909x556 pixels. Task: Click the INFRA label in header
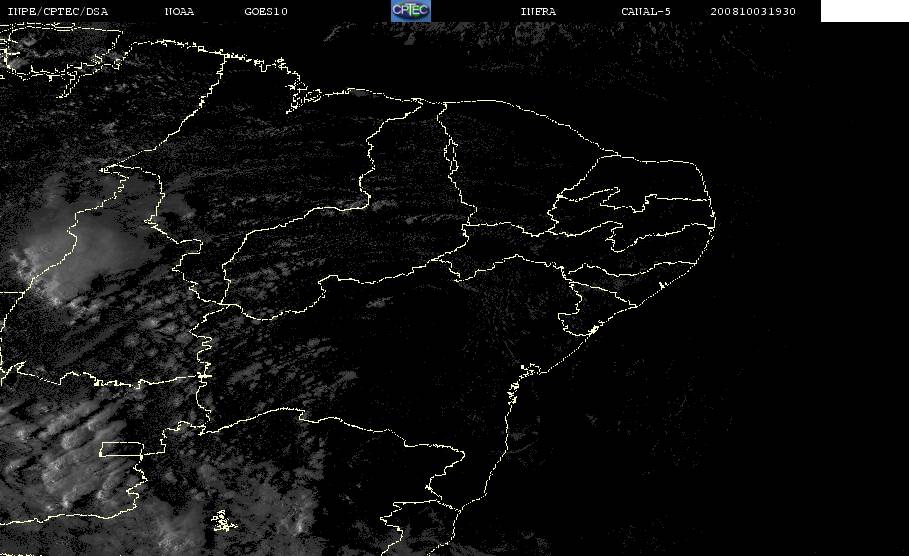[538, 12]
